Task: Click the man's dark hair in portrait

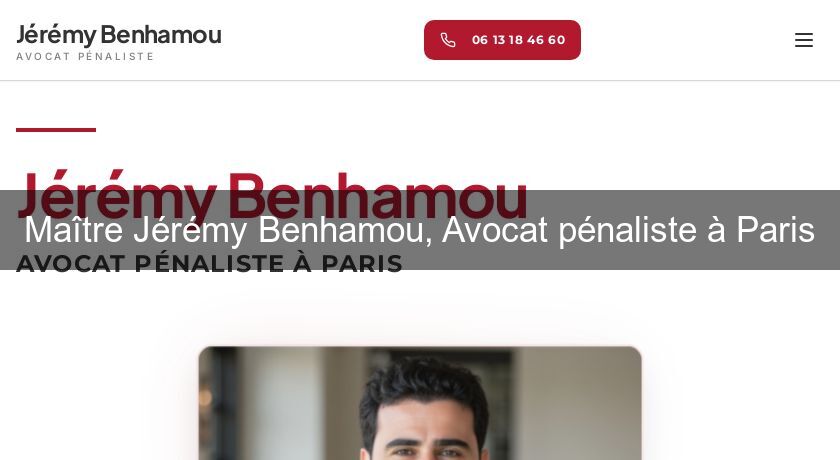Action: pyautogui.click(x=424, y=388)
